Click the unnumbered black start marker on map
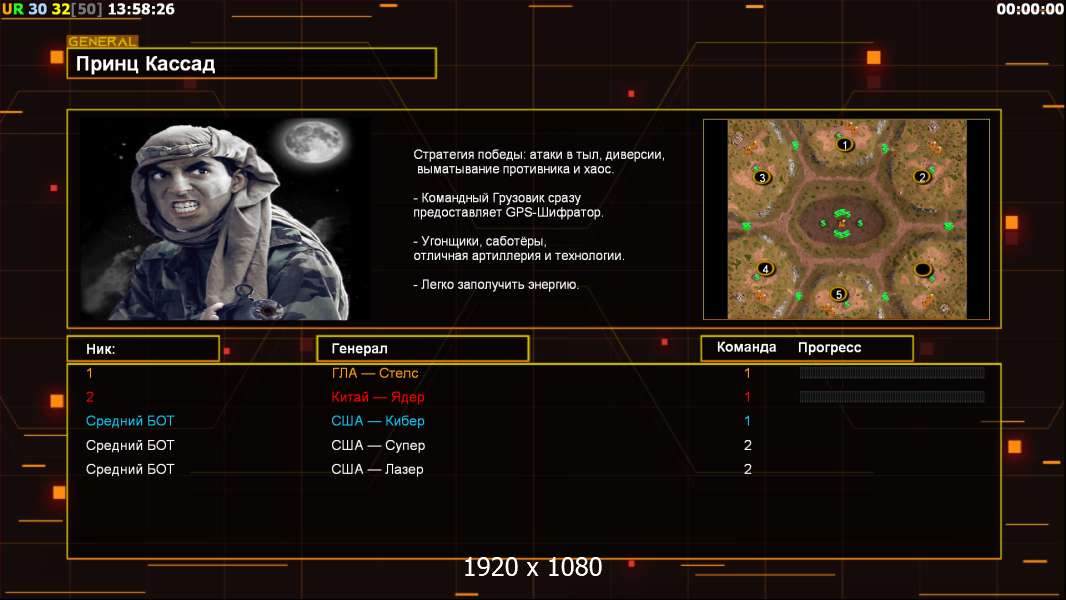 point(923,270)
